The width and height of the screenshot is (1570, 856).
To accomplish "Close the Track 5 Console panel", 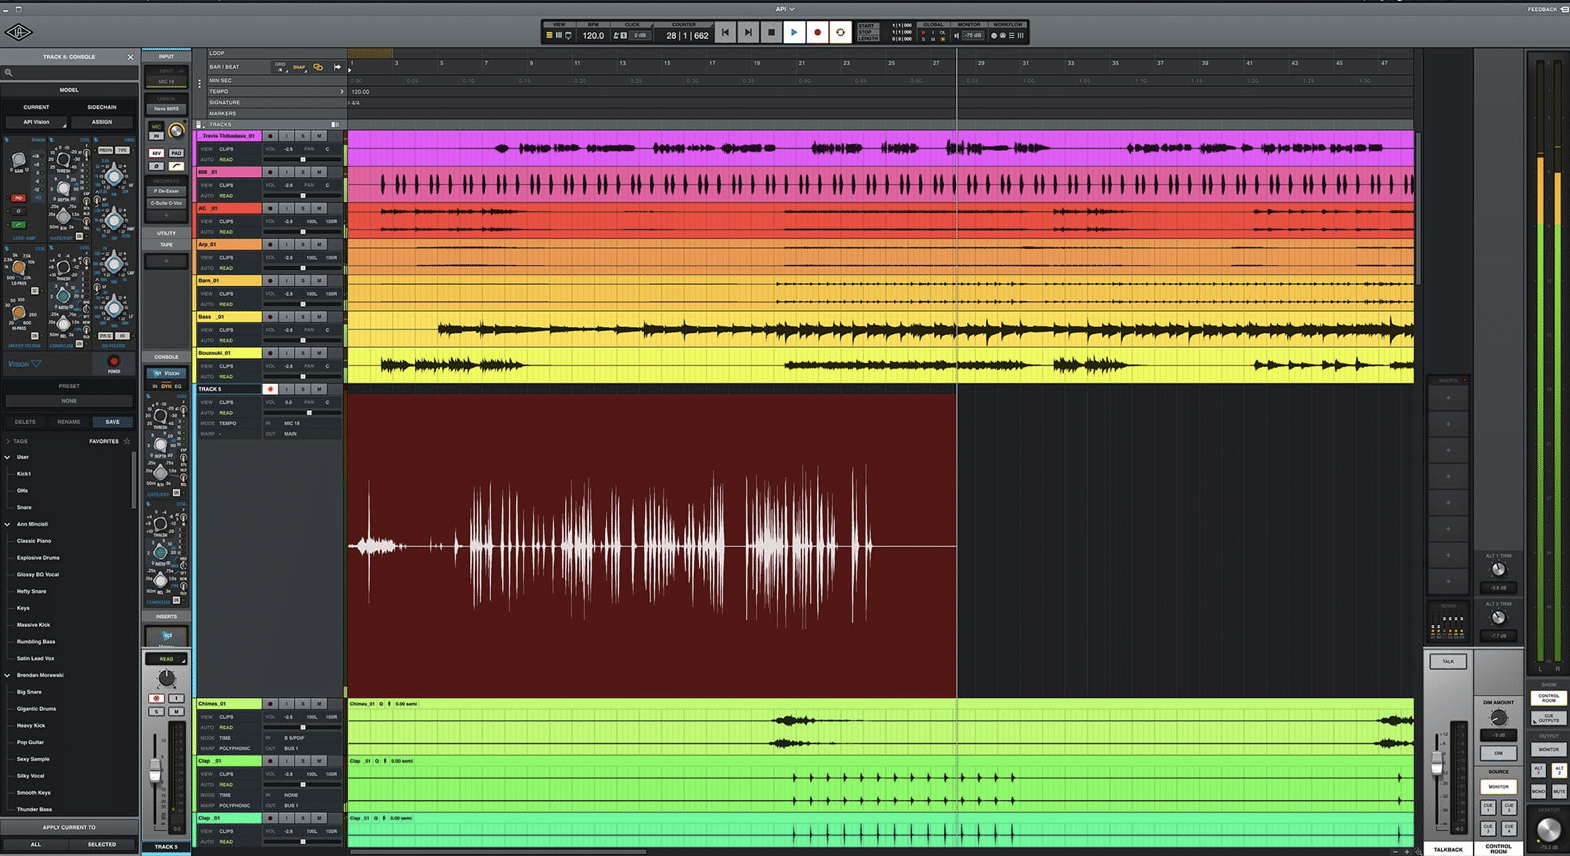I will [130, 57].
